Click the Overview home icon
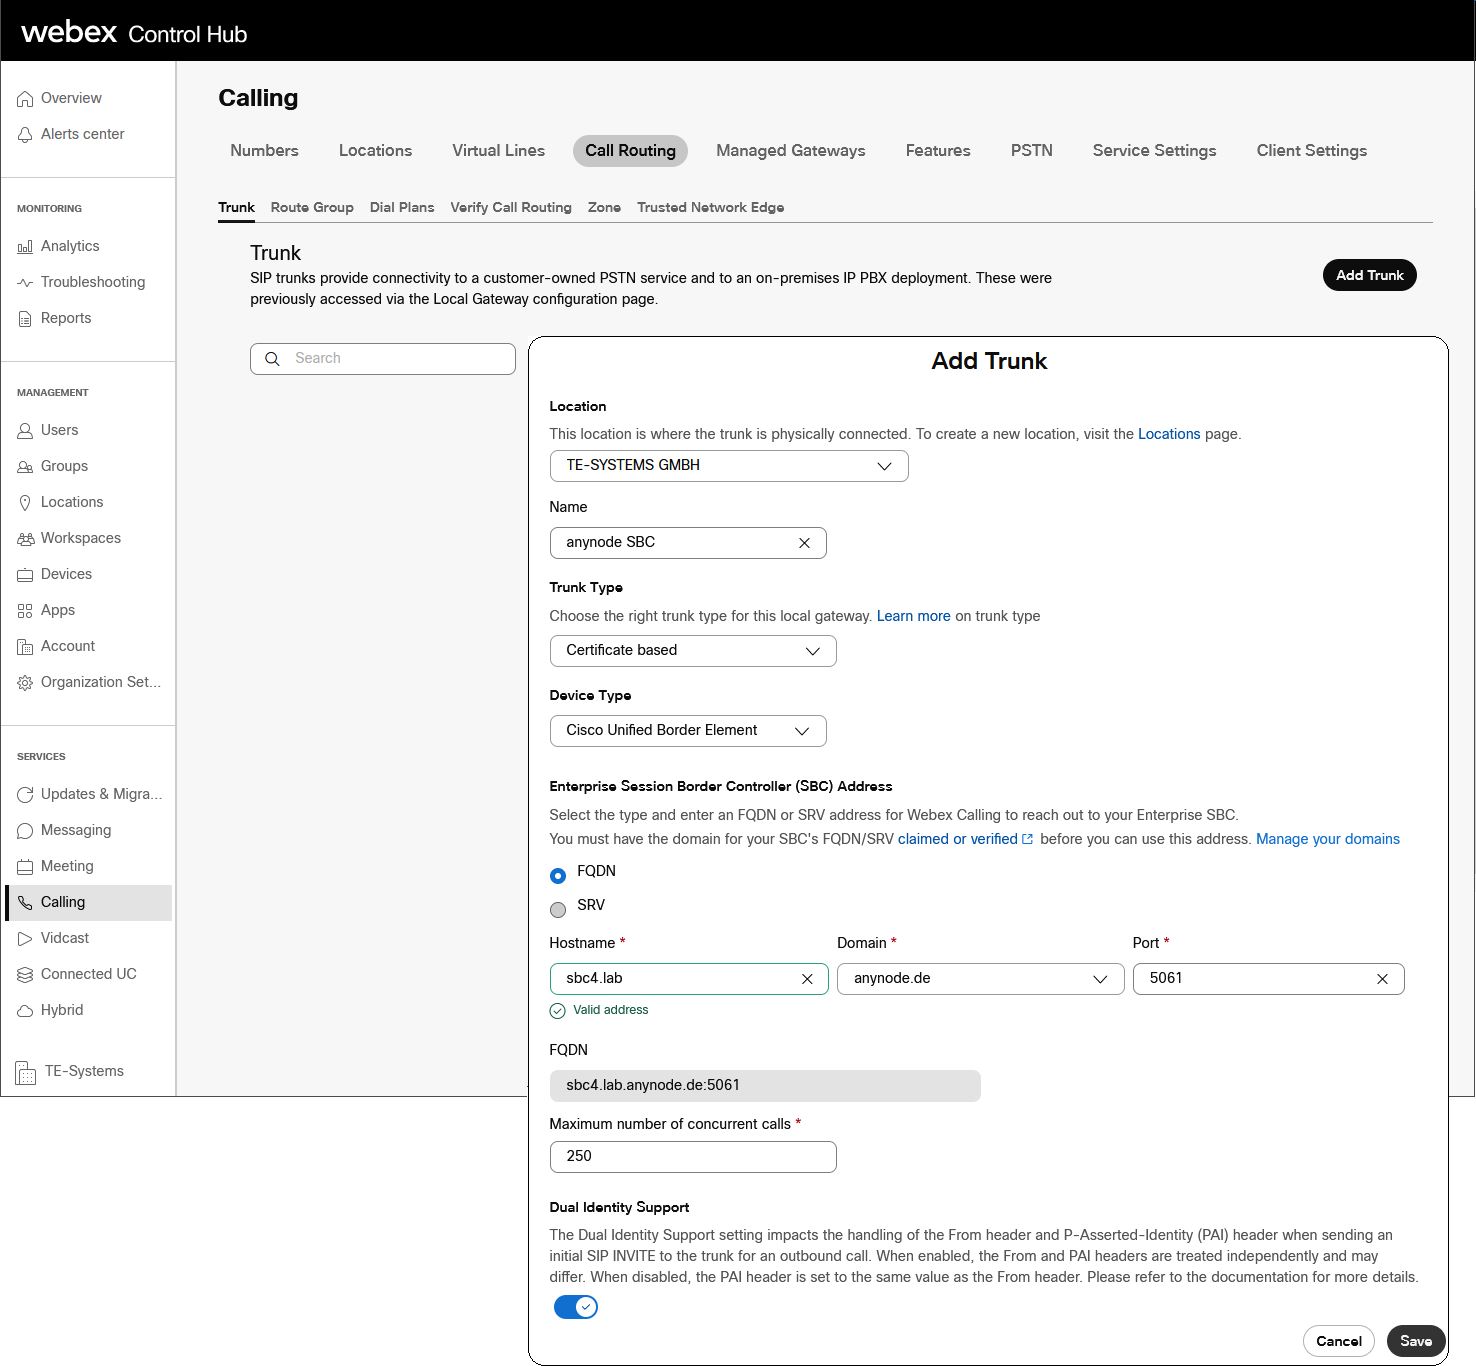The image size is (1476, 1366). click(x=25, y=99)
